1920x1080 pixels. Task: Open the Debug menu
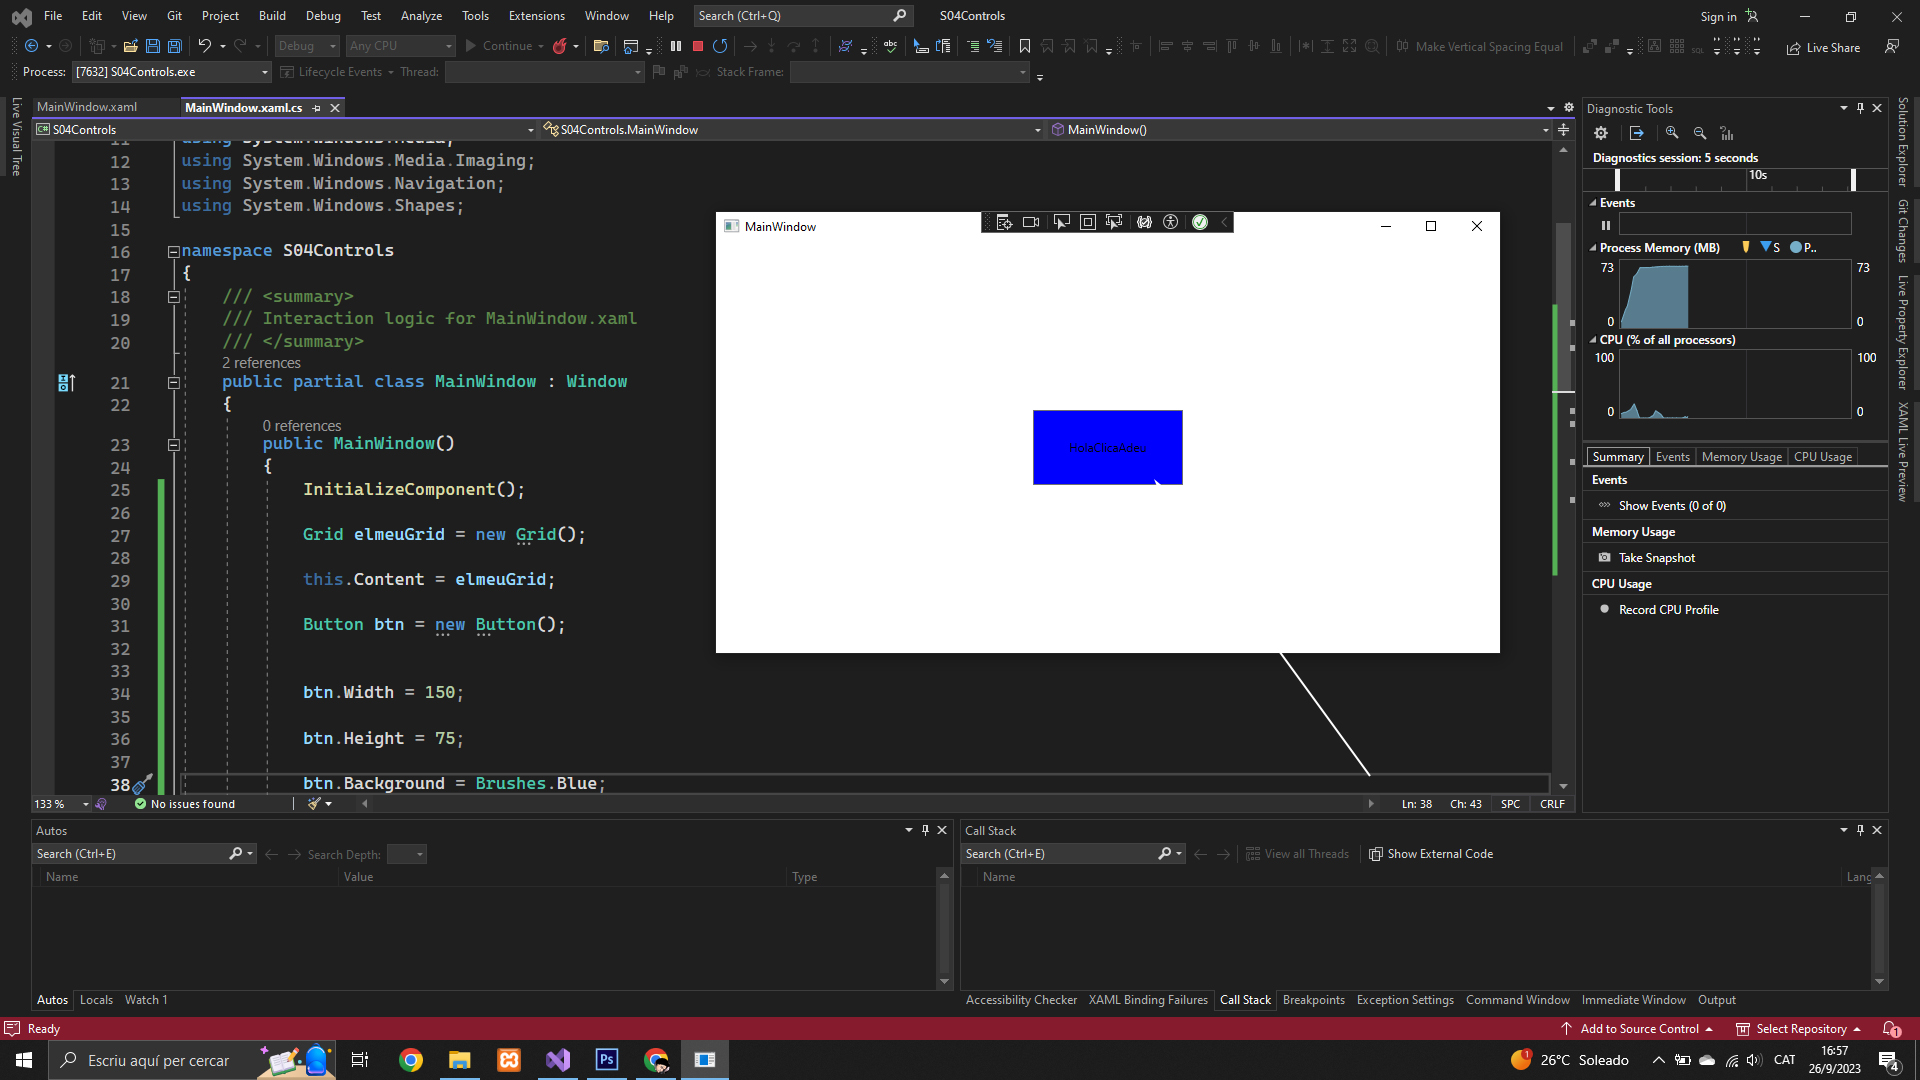pos(322,16)
